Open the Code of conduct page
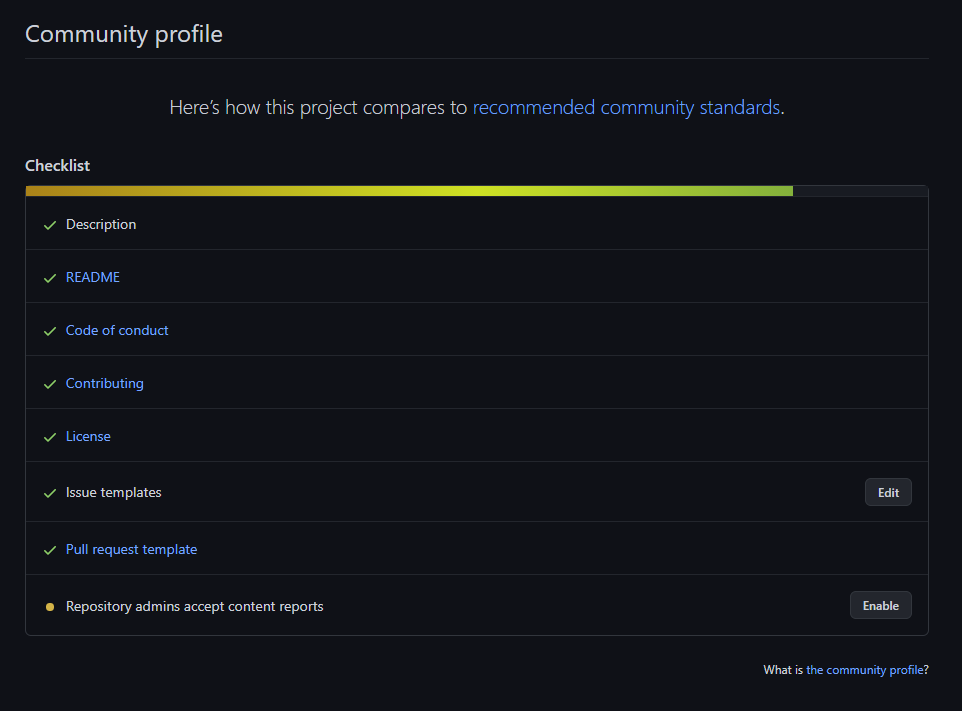The width and height of the screenshot is (962, 711). point(116,330)
